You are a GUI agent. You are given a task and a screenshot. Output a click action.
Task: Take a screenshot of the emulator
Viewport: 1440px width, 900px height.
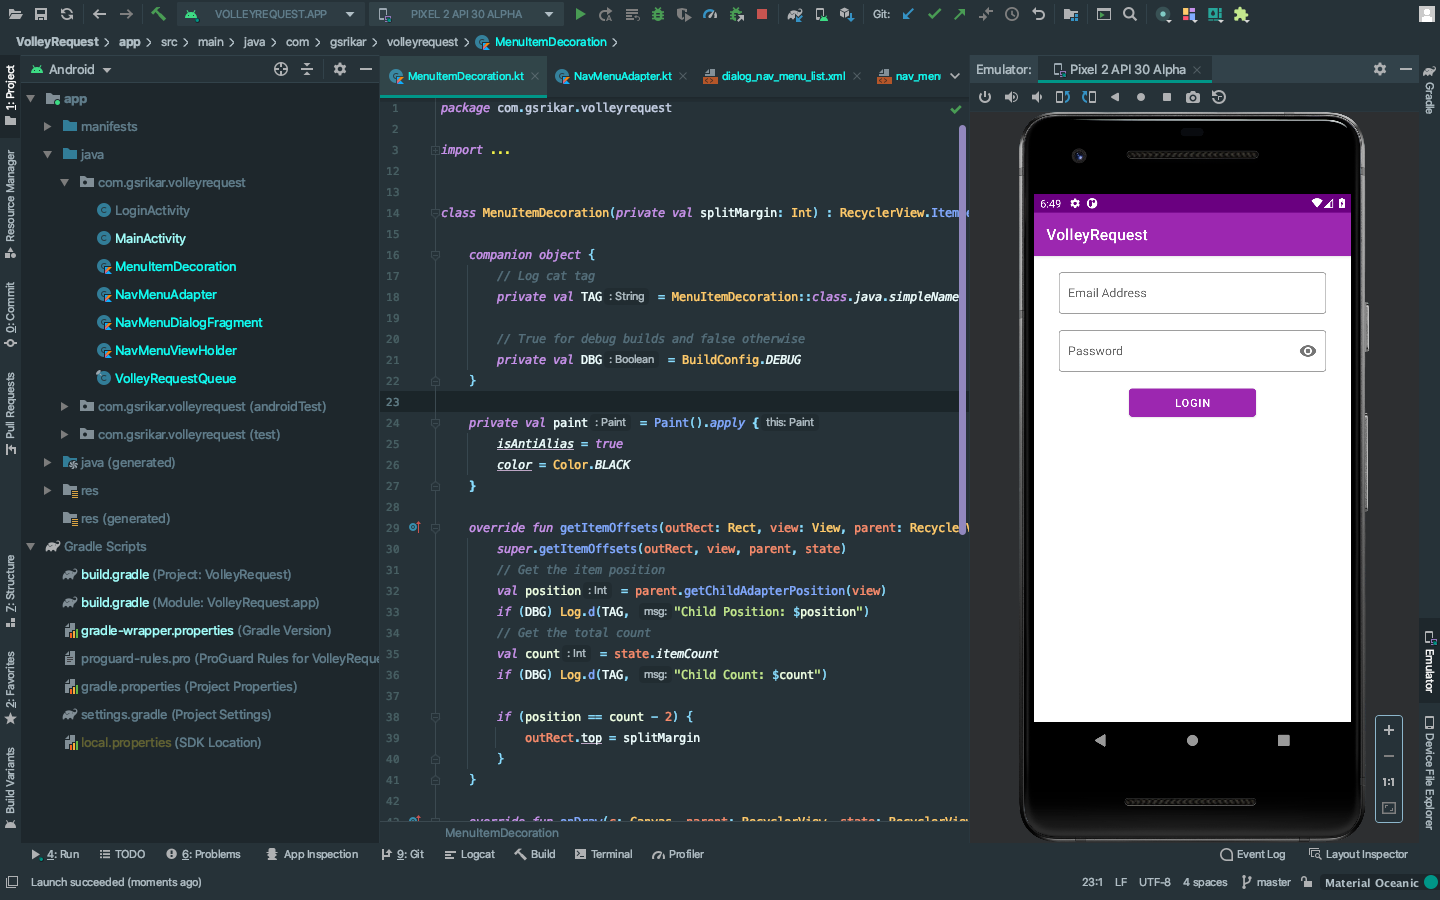click(1193, 97)
